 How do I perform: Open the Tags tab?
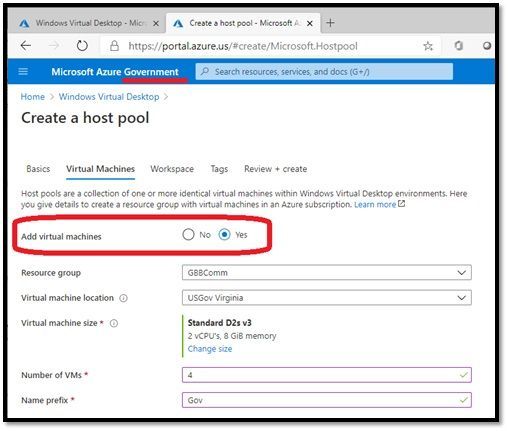[x=219, y=169]
